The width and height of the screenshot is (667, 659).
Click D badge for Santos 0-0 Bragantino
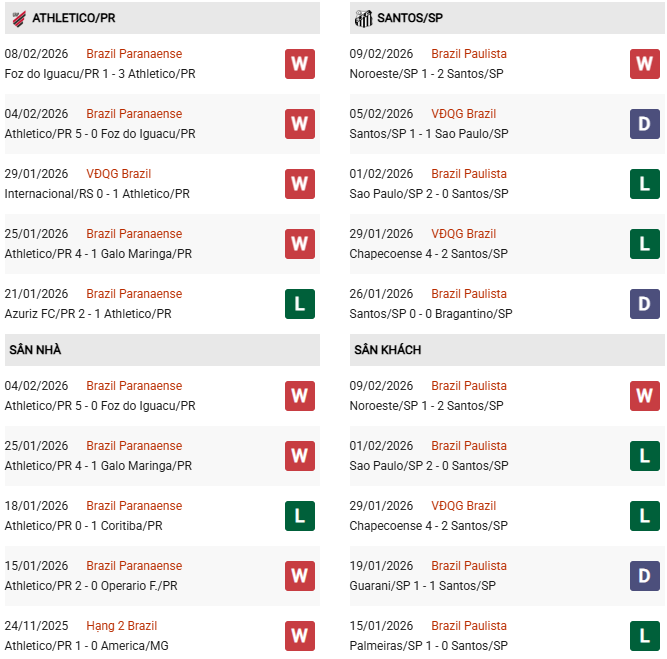coord(645,304)
